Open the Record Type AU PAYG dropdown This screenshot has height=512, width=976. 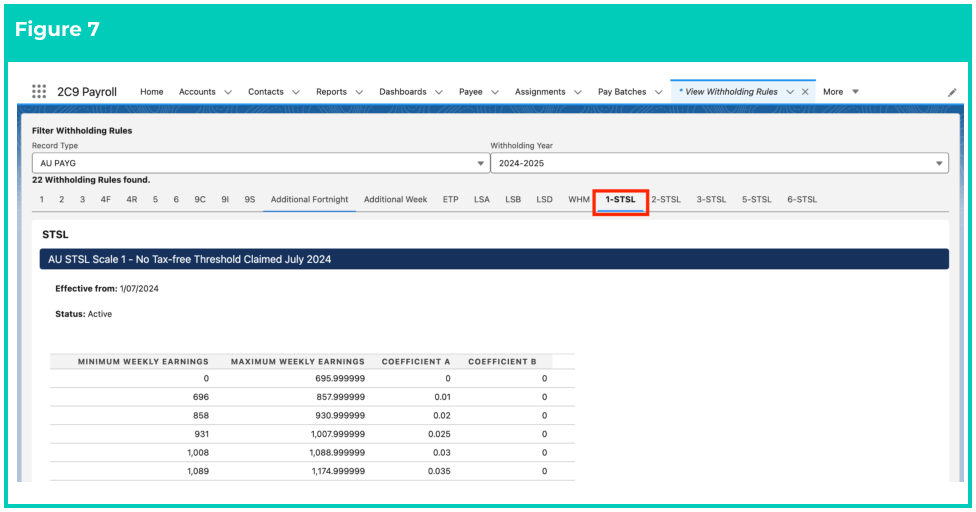(x=261, y=163)
